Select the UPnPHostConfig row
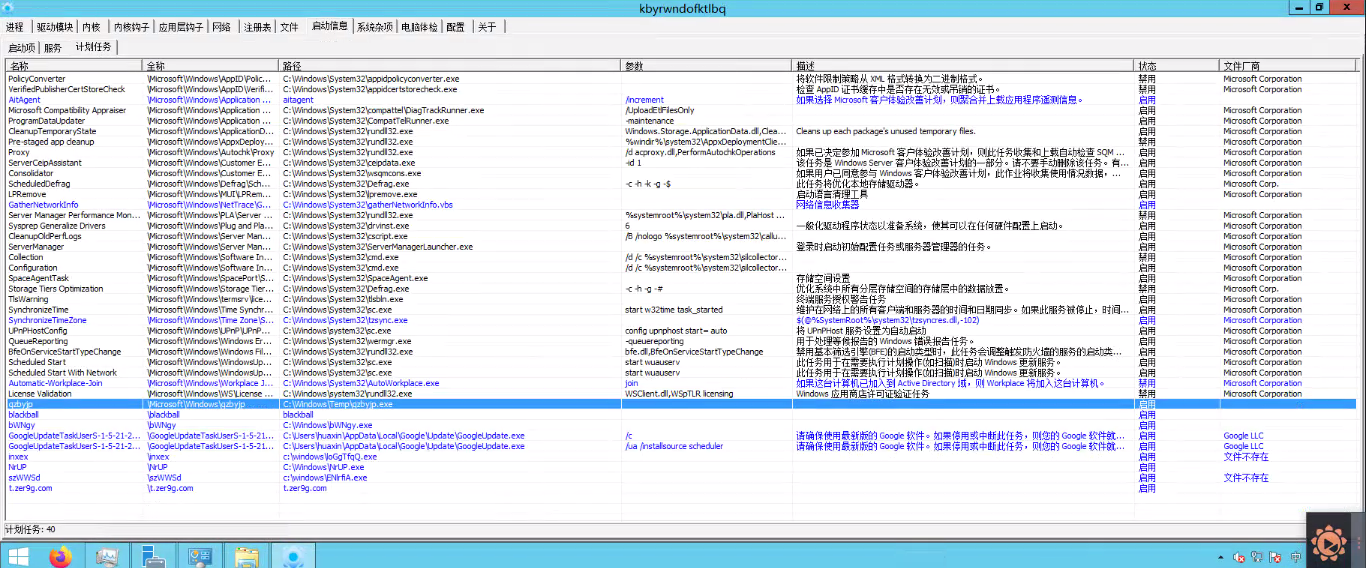Viewport: 1366px width, 568px height. tap(680, 331)
